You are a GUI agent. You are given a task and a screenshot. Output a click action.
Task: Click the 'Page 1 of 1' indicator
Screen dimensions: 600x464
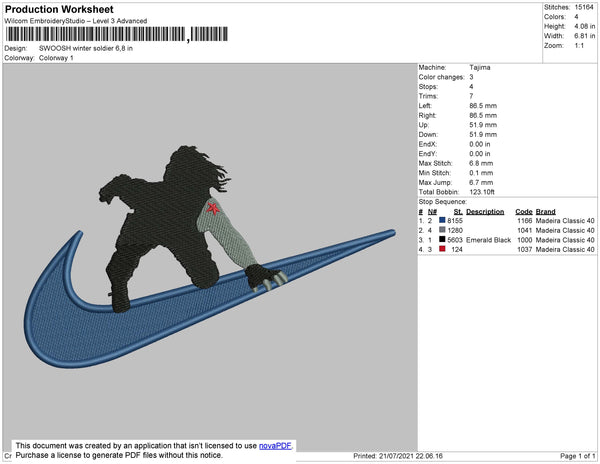[x=578, y=456]
